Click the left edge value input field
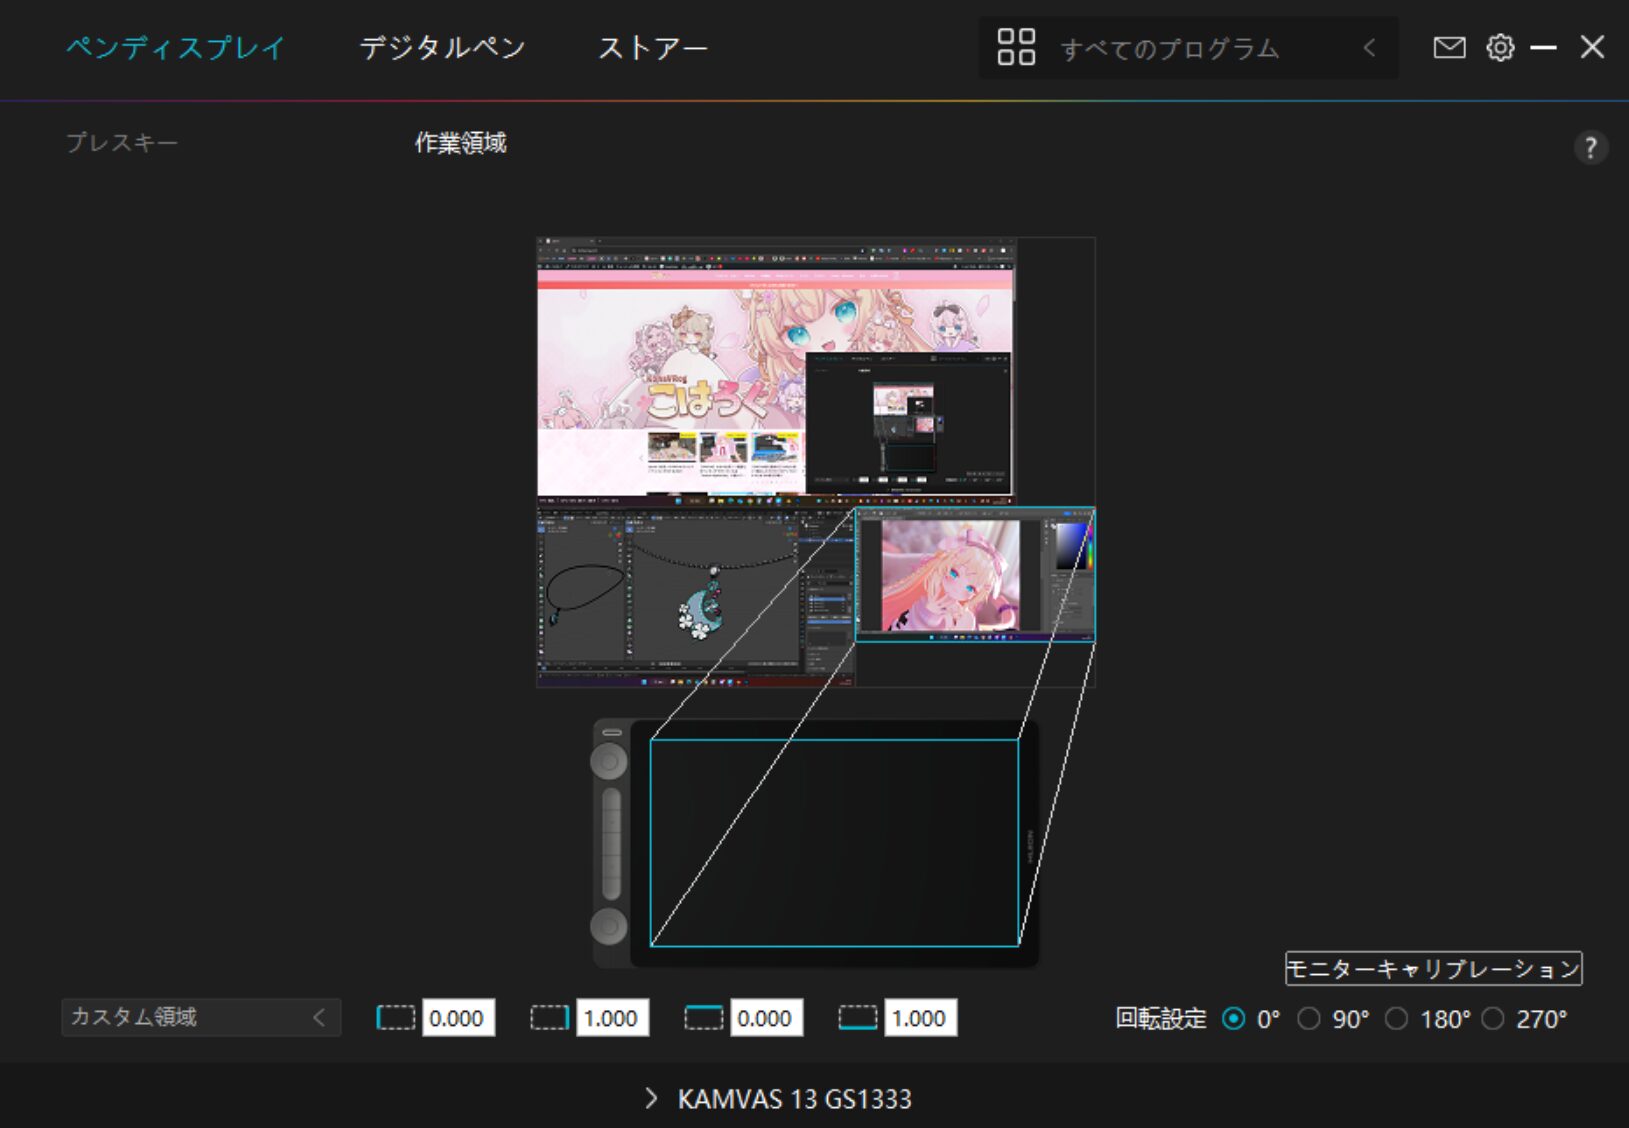The image size is (1629, 1128). pos(458,1018)
